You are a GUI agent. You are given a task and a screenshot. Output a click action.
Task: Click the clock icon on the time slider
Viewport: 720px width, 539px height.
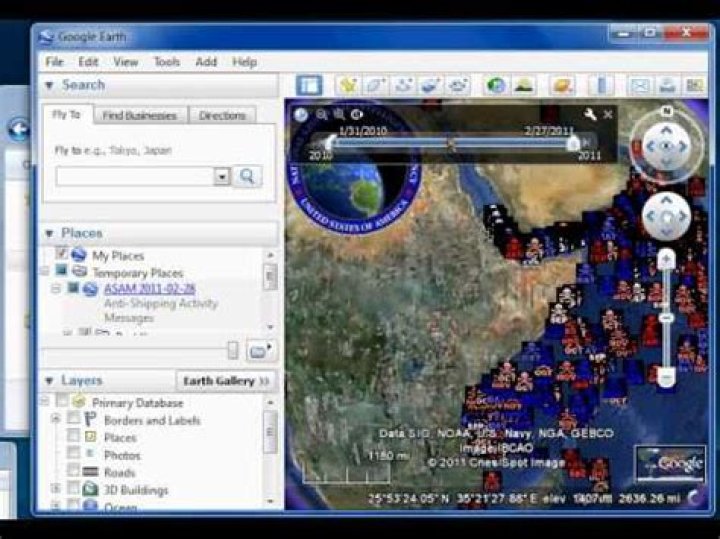(x=301, y=114)
